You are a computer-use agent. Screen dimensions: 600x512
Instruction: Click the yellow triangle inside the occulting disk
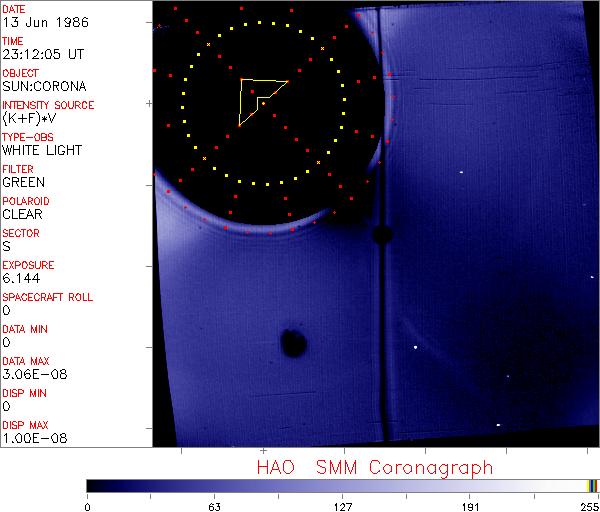pyautogui.click(x=258, y=98)
